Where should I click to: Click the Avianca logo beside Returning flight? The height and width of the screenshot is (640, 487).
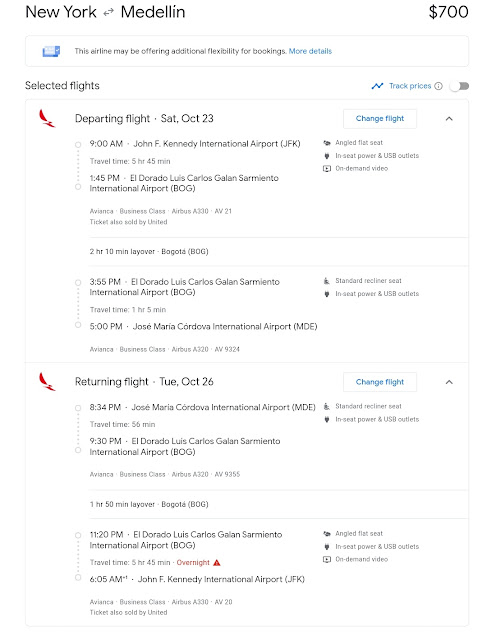(47, 382)
